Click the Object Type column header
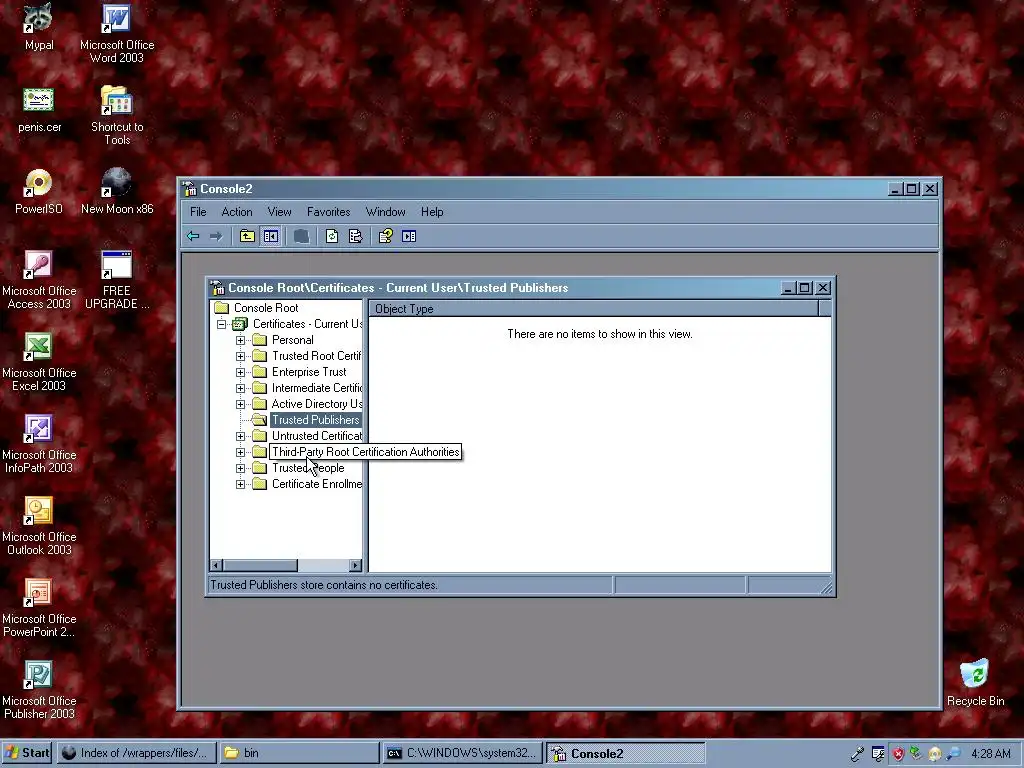 point(594,309)
